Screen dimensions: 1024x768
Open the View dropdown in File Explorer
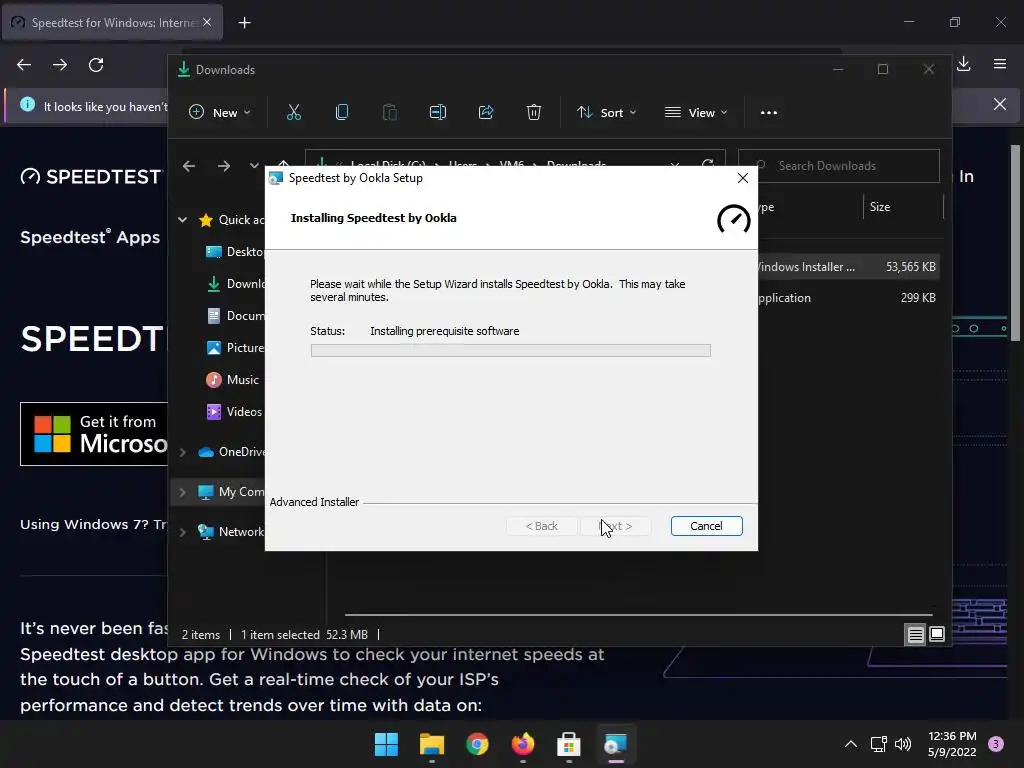696,112
